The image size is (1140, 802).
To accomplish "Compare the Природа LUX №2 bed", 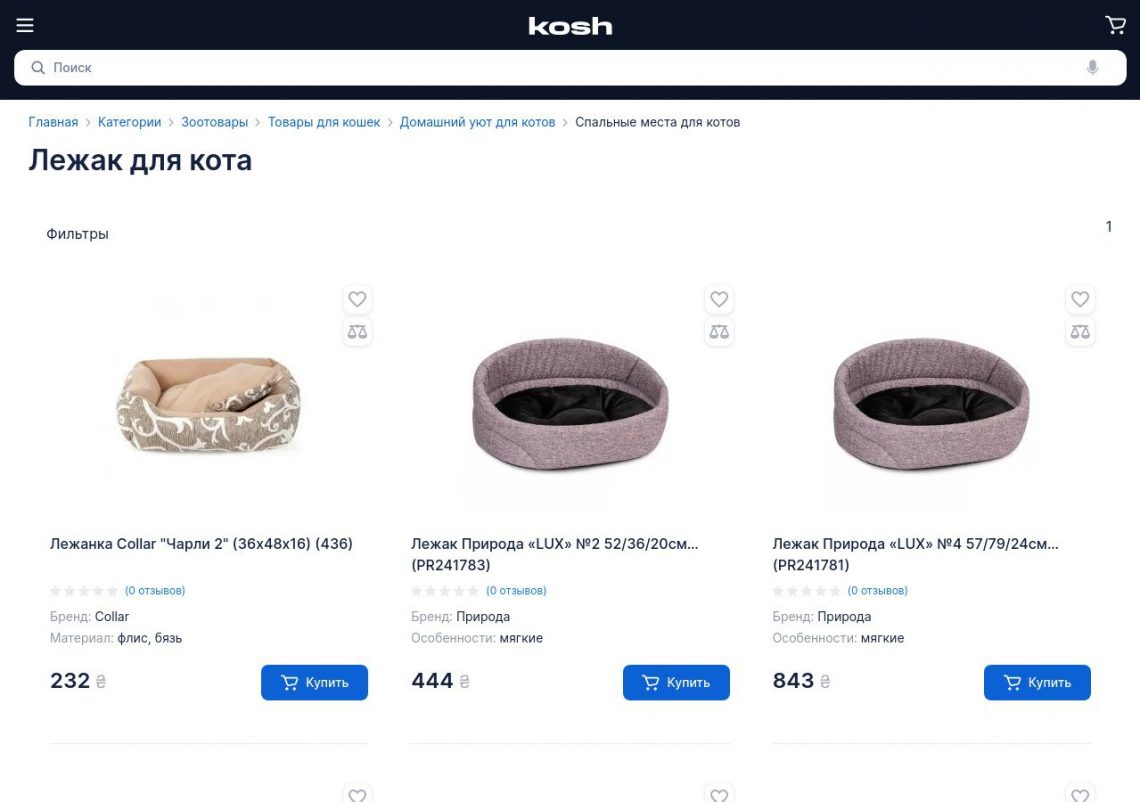I will 718,332.
